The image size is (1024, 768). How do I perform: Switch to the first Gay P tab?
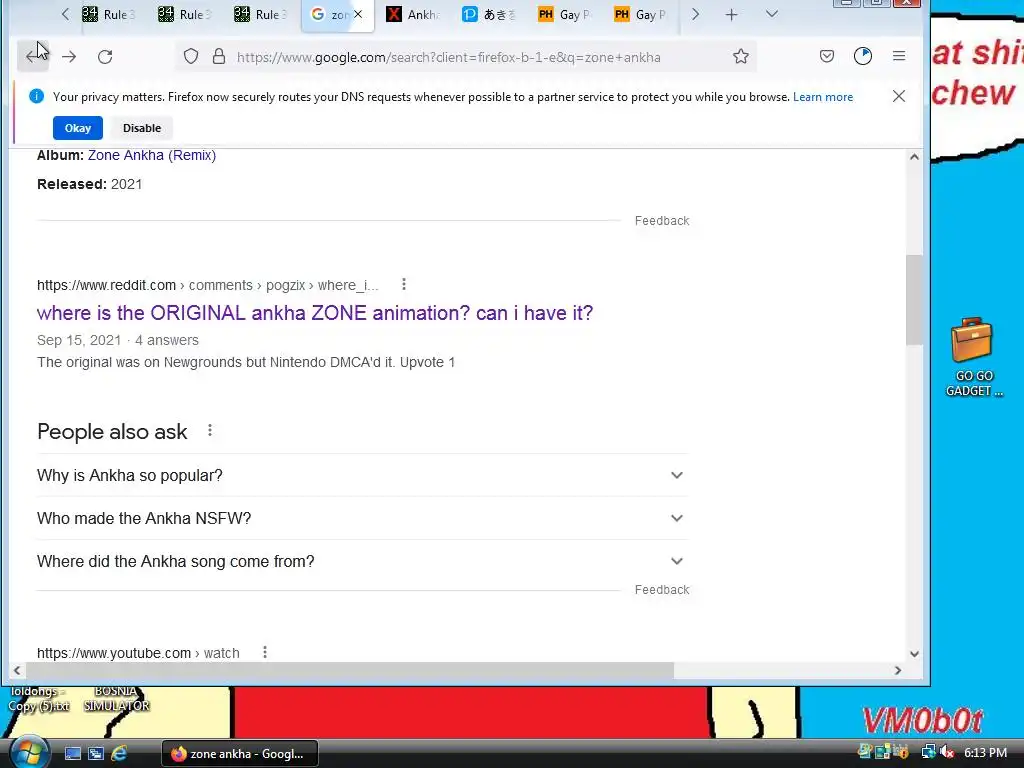566,14
